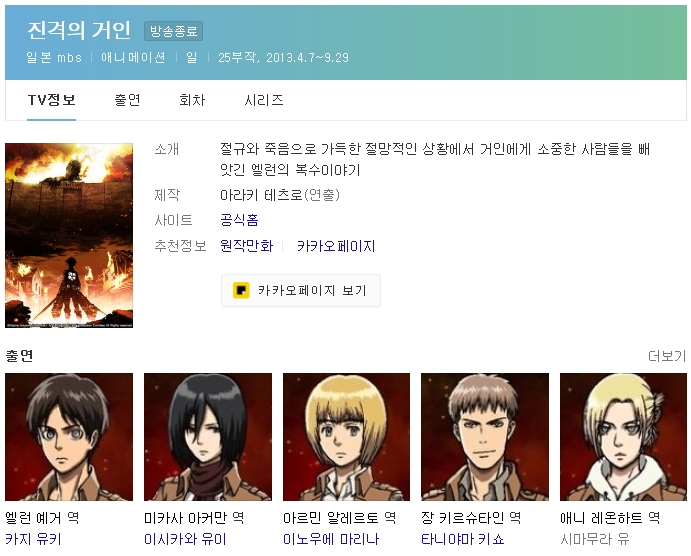Select the TV정보 tab

point(52,100)
